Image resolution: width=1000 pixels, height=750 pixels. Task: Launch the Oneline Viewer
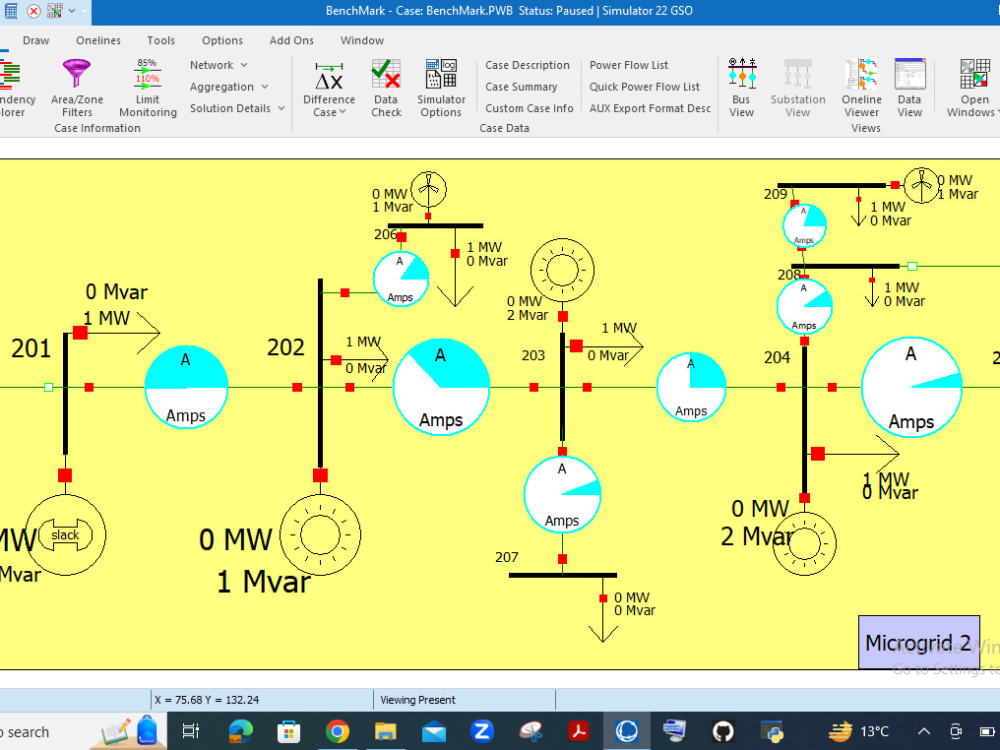pyautogui.click(x=860, y=88)
